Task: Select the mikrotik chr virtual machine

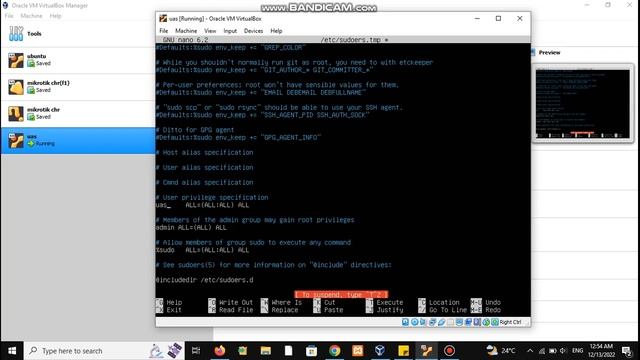Action: (x=78, y=113)
